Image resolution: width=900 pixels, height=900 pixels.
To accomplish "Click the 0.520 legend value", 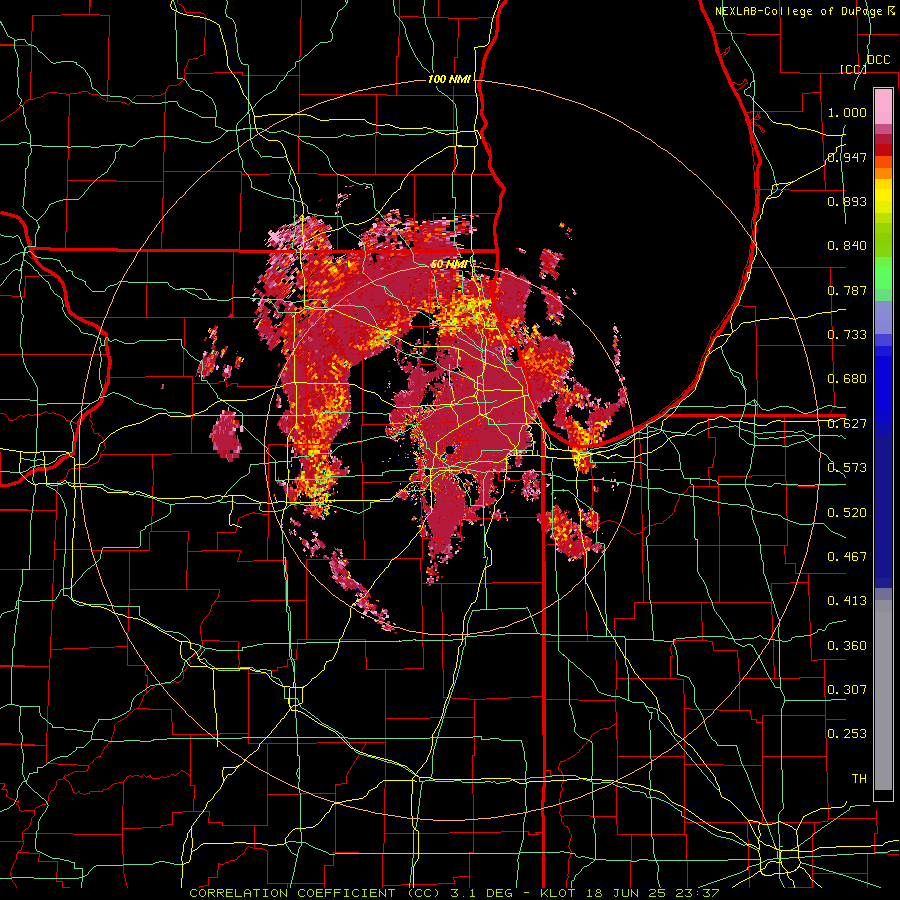I will (x=847, y=512).
